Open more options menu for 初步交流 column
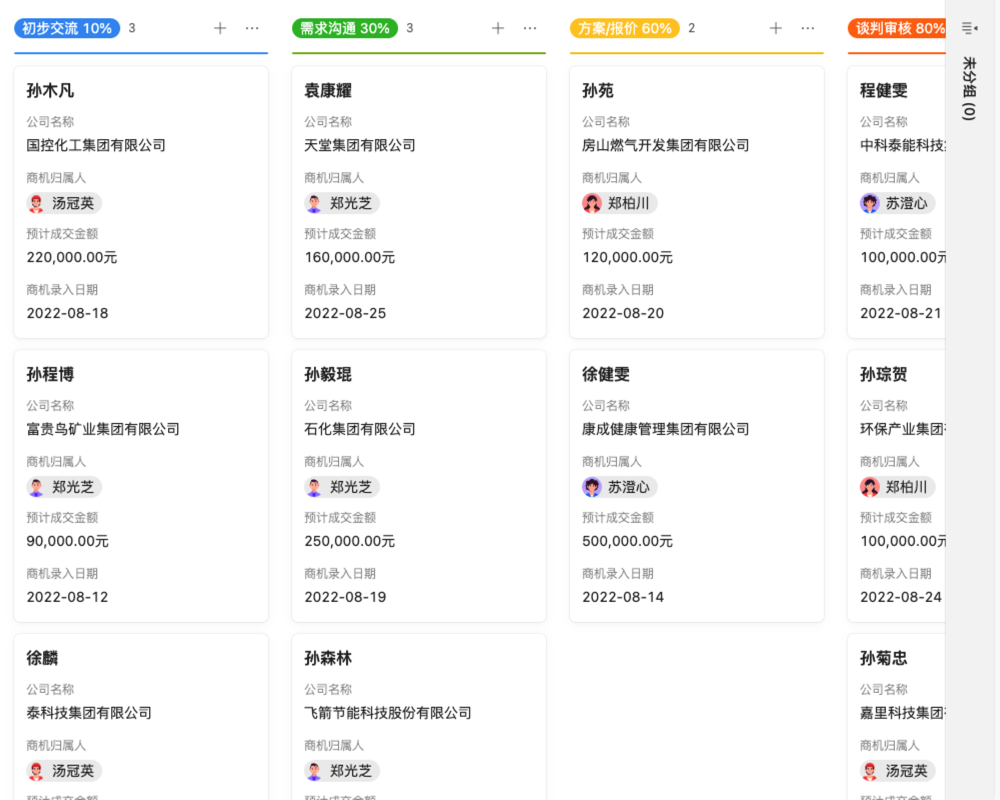 coord(252,28)
